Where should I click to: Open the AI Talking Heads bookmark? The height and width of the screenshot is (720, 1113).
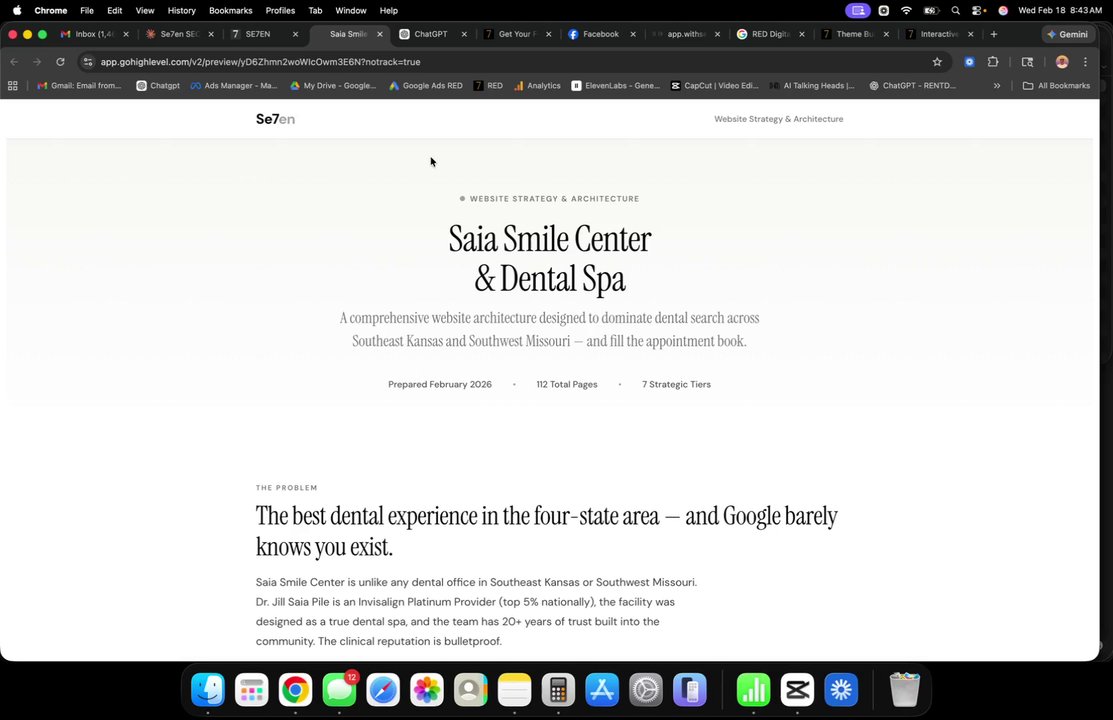[x=812, y=86]
